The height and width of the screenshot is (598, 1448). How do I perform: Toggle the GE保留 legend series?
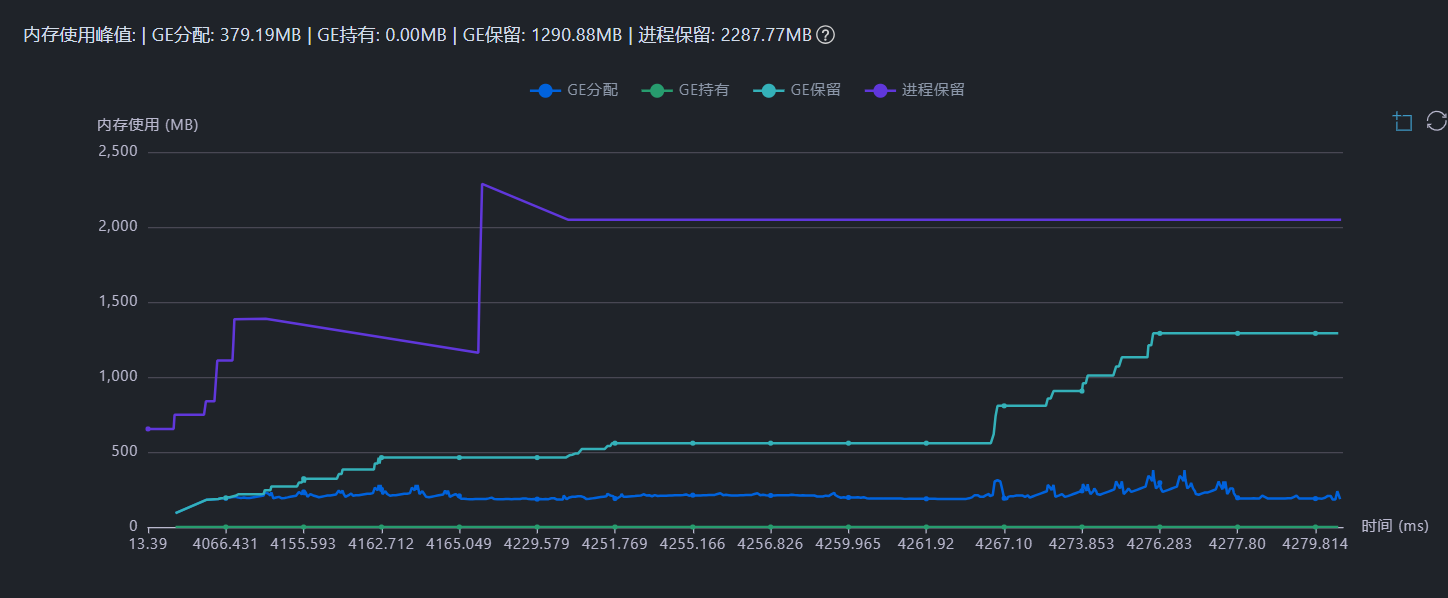[x=797, y=90]
